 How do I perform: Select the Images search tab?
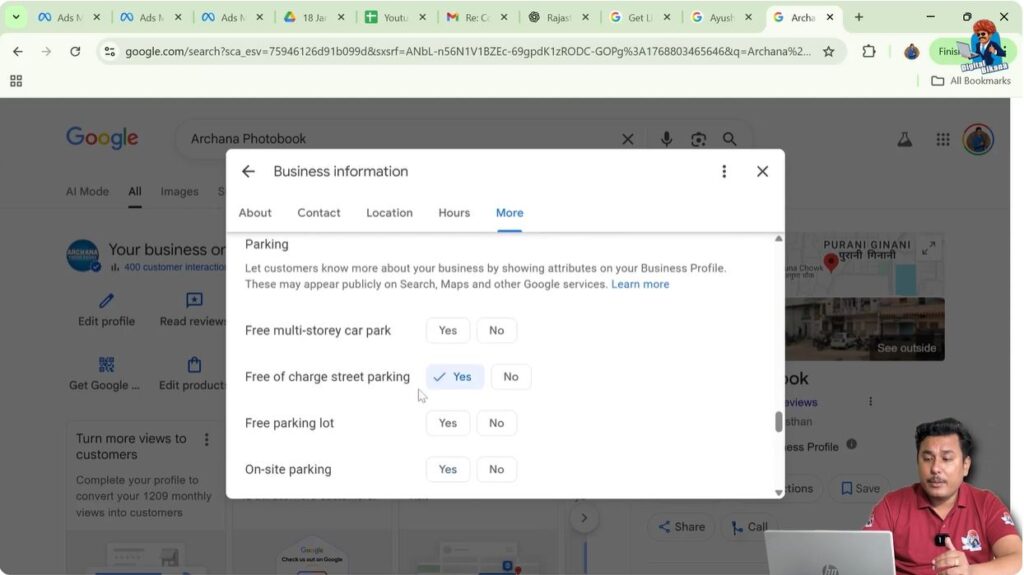point(179,191)
